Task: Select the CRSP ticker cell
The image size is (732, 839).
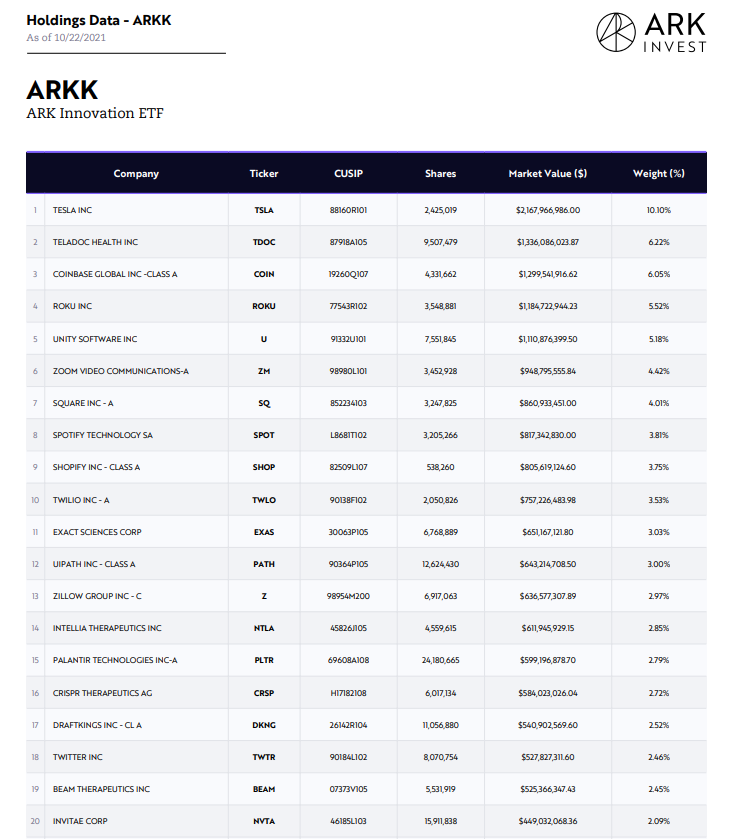Action: [x=264, y=693]
